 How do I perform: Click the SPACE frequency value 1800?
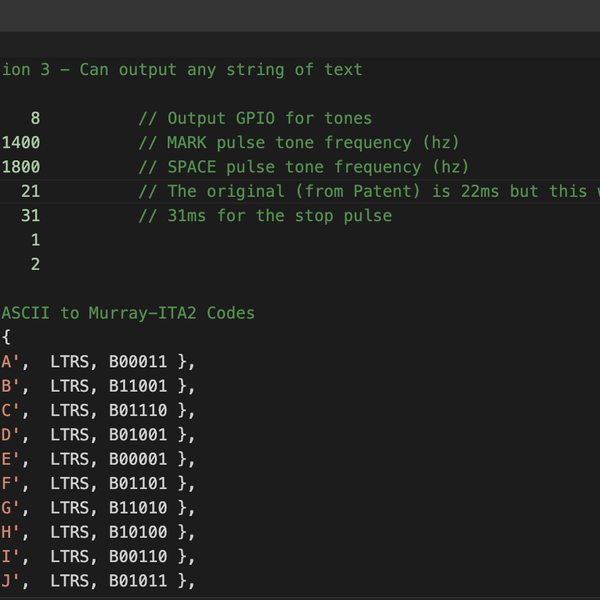[x=21, y=167]
